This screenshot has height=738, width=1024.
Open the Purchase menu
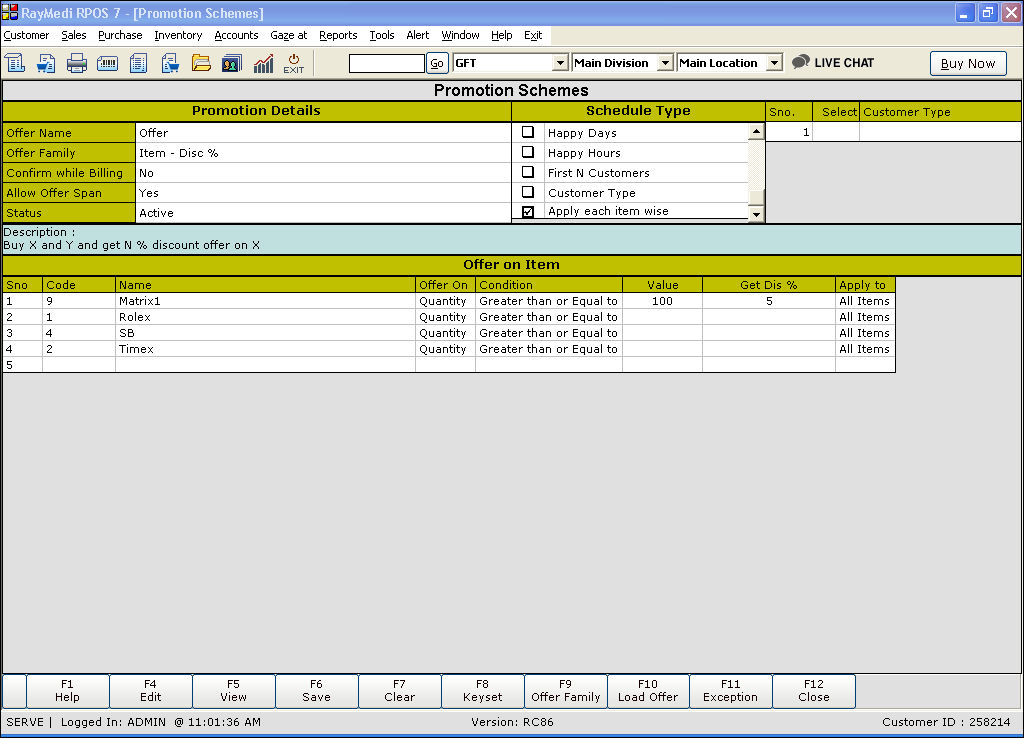tap(120, 35)
